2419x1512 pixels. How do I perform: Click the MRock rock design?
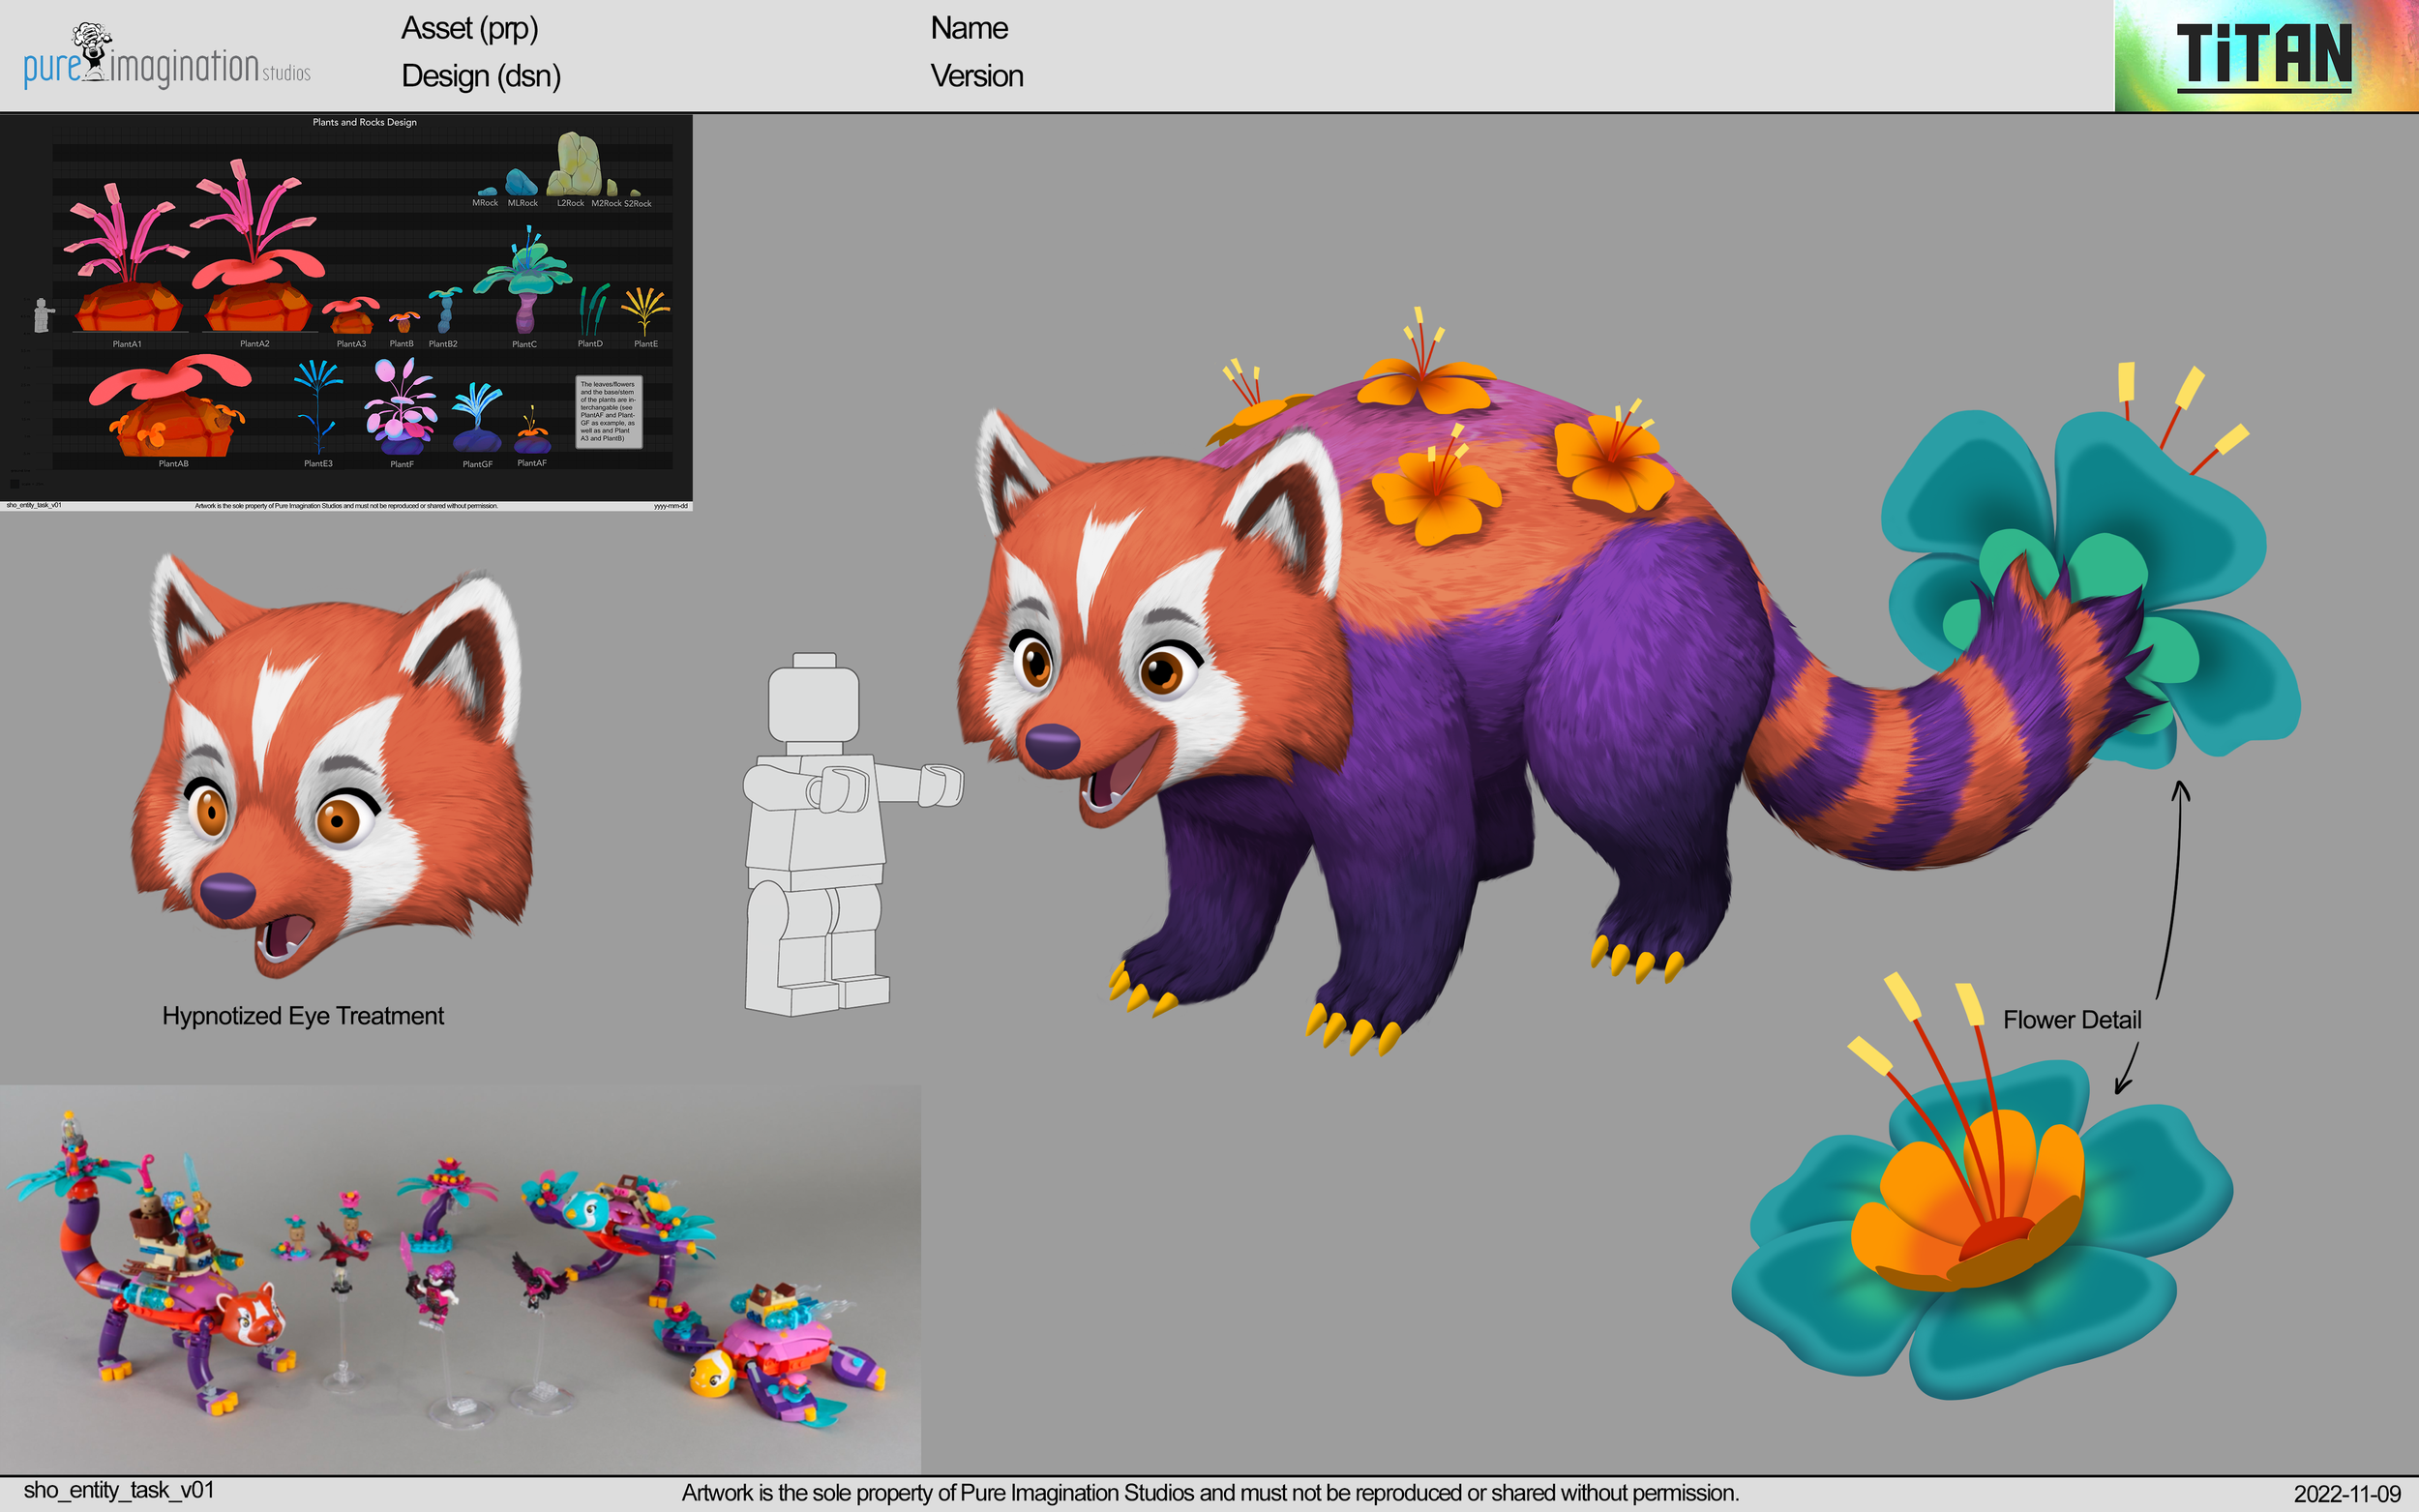point(487,193)
